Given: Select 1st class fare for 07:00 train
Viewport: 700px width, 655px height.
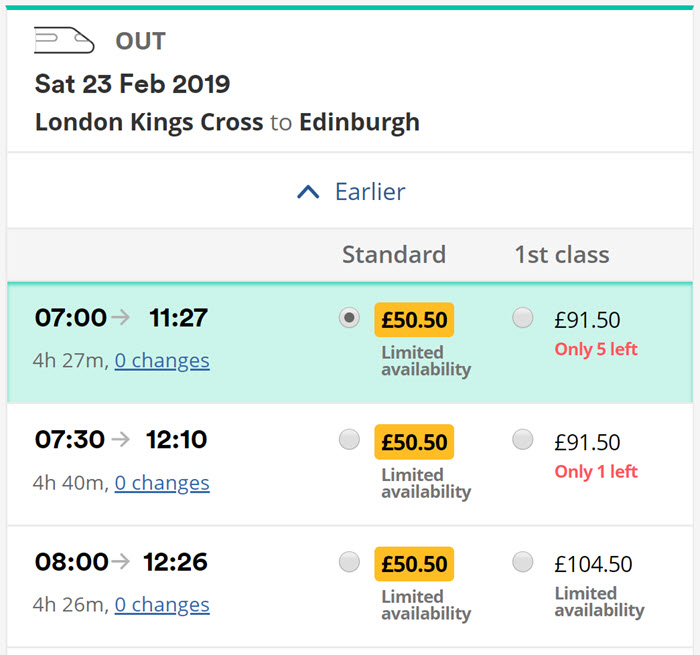Looking at the screenshot, I should tap(523, 318).
